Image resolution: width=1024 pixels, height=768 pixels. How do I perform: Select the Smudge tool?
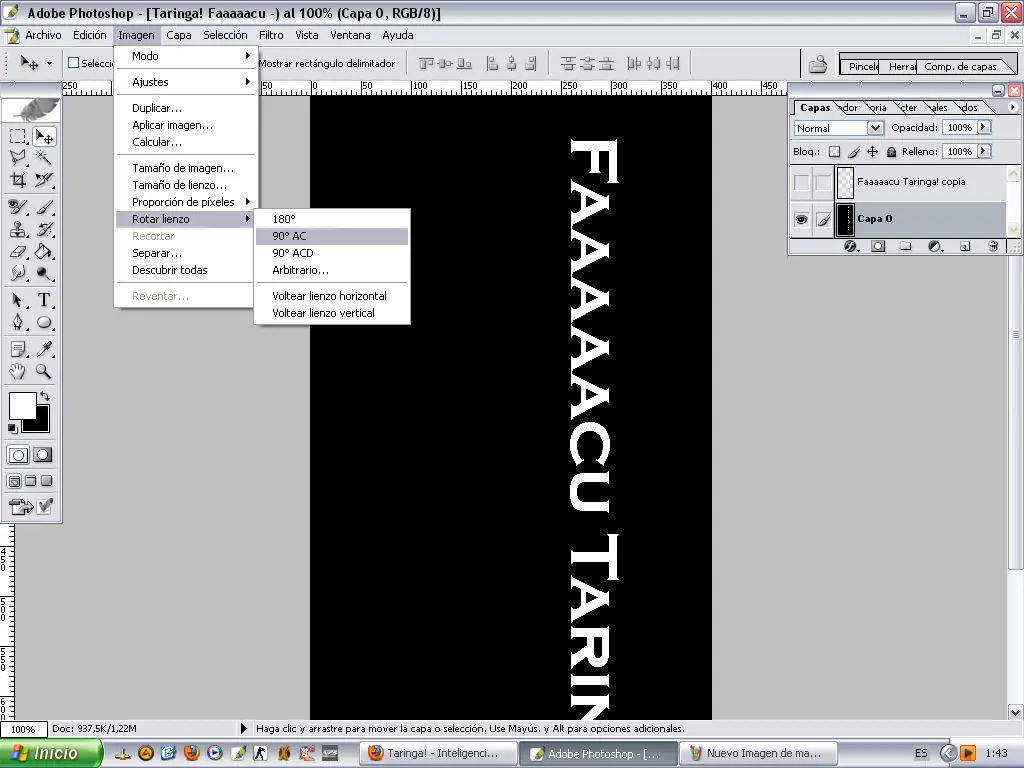coord(18,273)
